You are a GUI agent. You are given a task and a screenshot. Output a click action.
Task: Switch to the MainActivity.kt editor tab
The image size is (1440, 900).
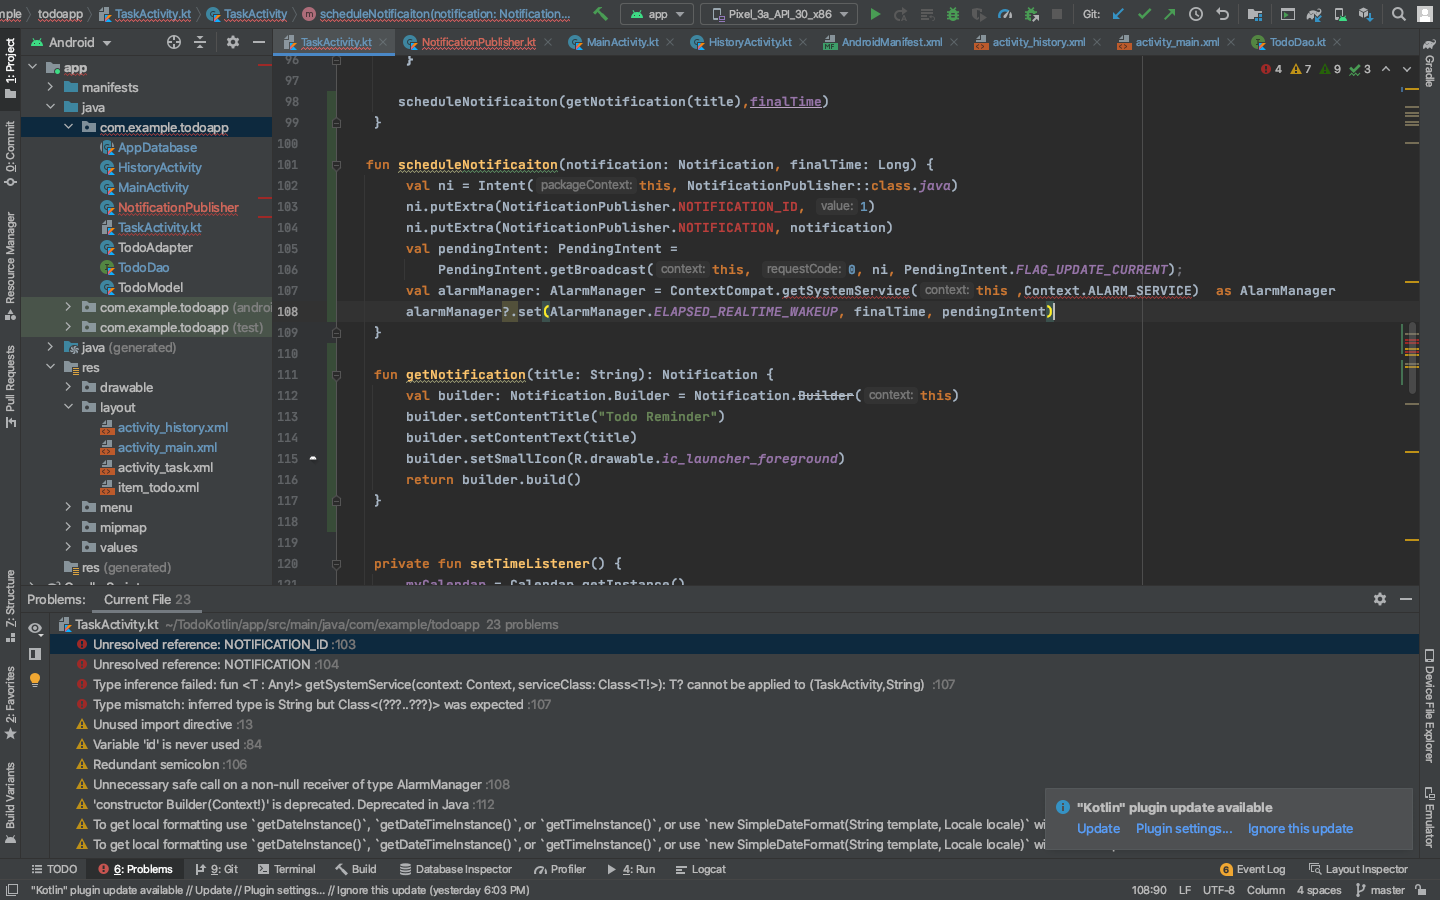[x=621, y=42]
